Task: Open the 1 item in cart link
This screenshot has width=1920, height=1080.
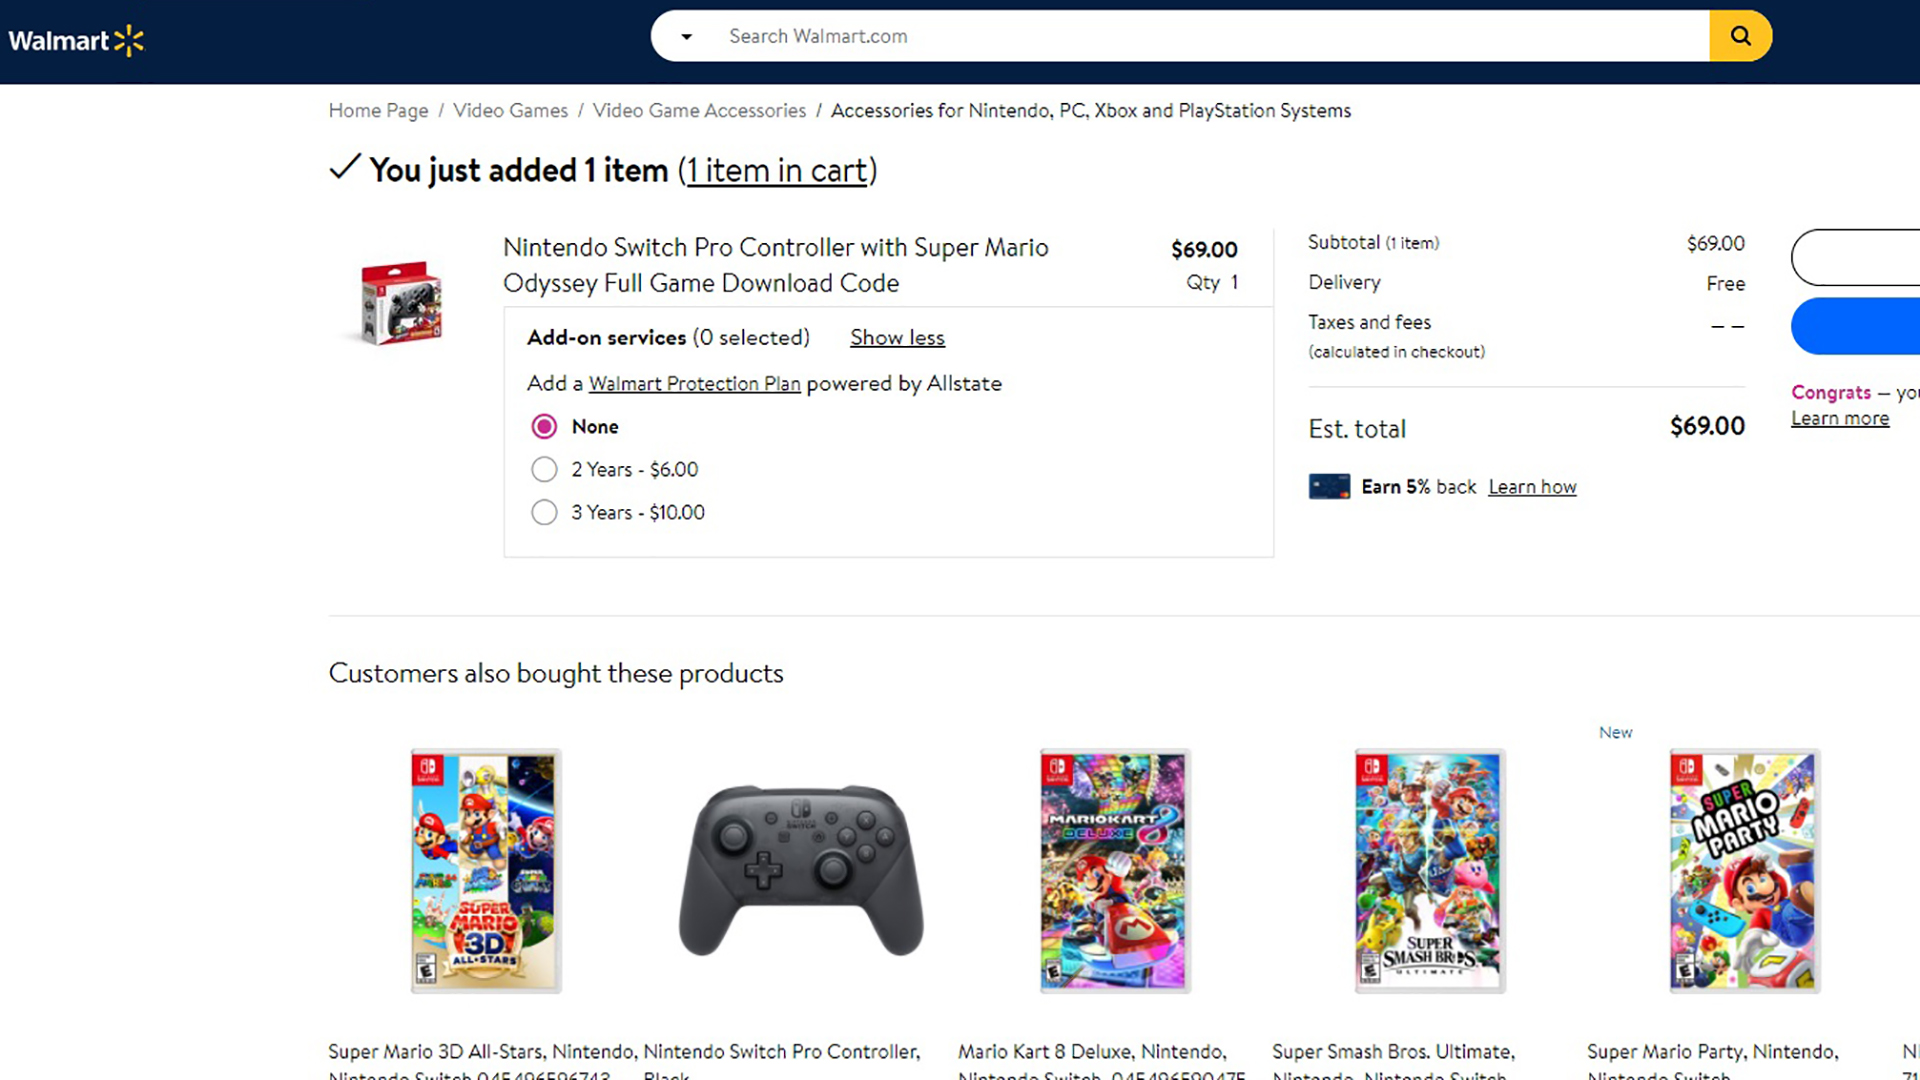Action: coord(777,171)
